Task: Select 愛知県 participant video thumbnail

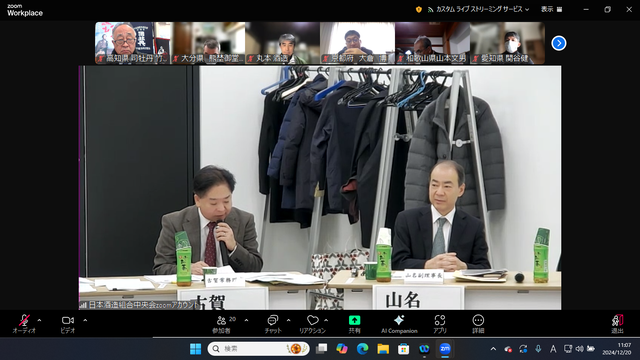Action: coord(507,43)
